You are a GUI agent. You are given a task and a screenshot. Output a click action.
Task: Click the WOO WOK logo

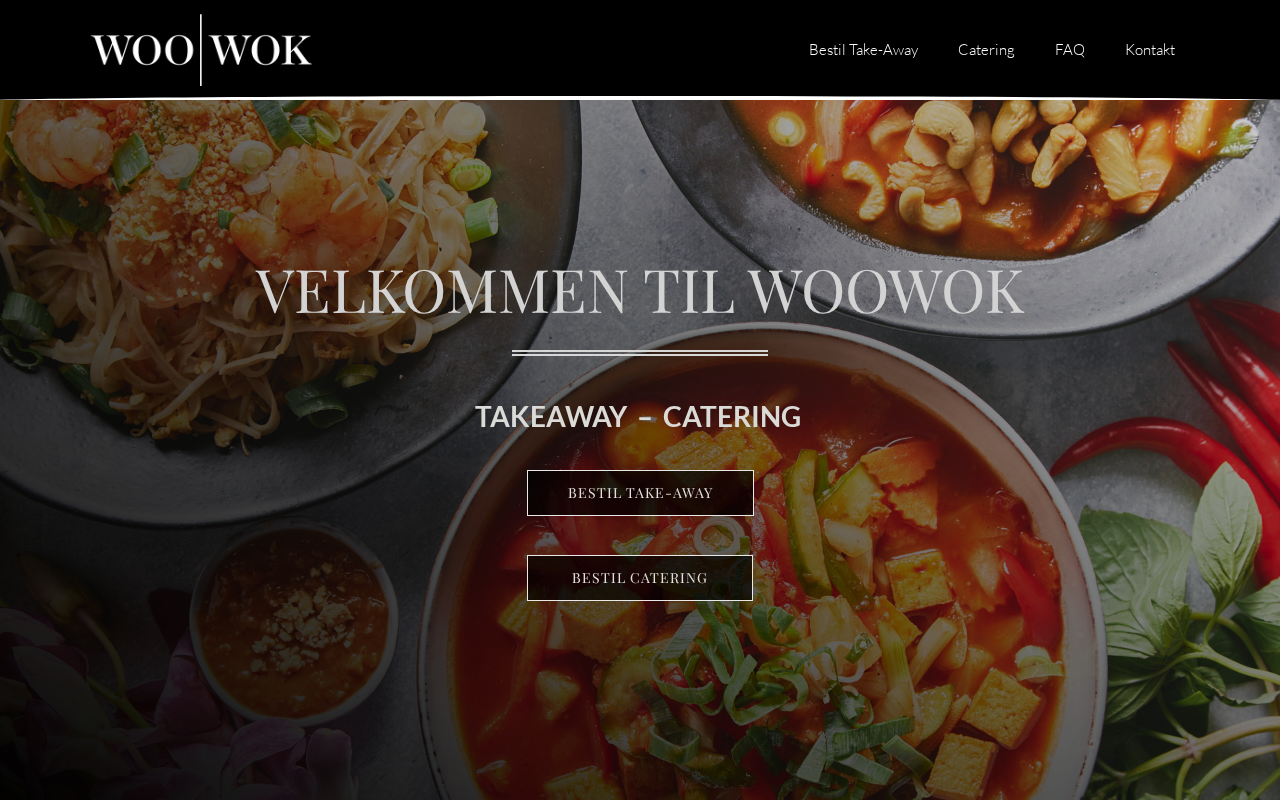201,50
